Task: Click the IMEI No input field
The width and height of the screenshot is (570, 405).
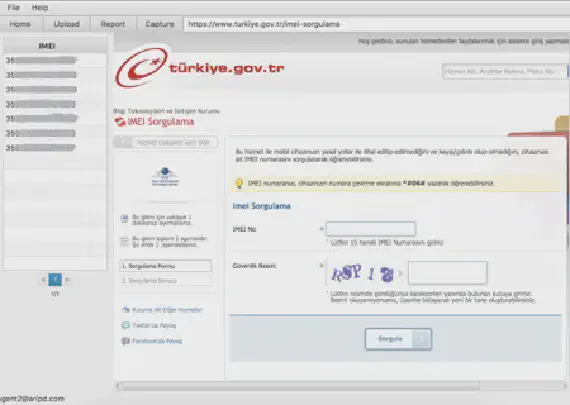Action: pos(371,229)
